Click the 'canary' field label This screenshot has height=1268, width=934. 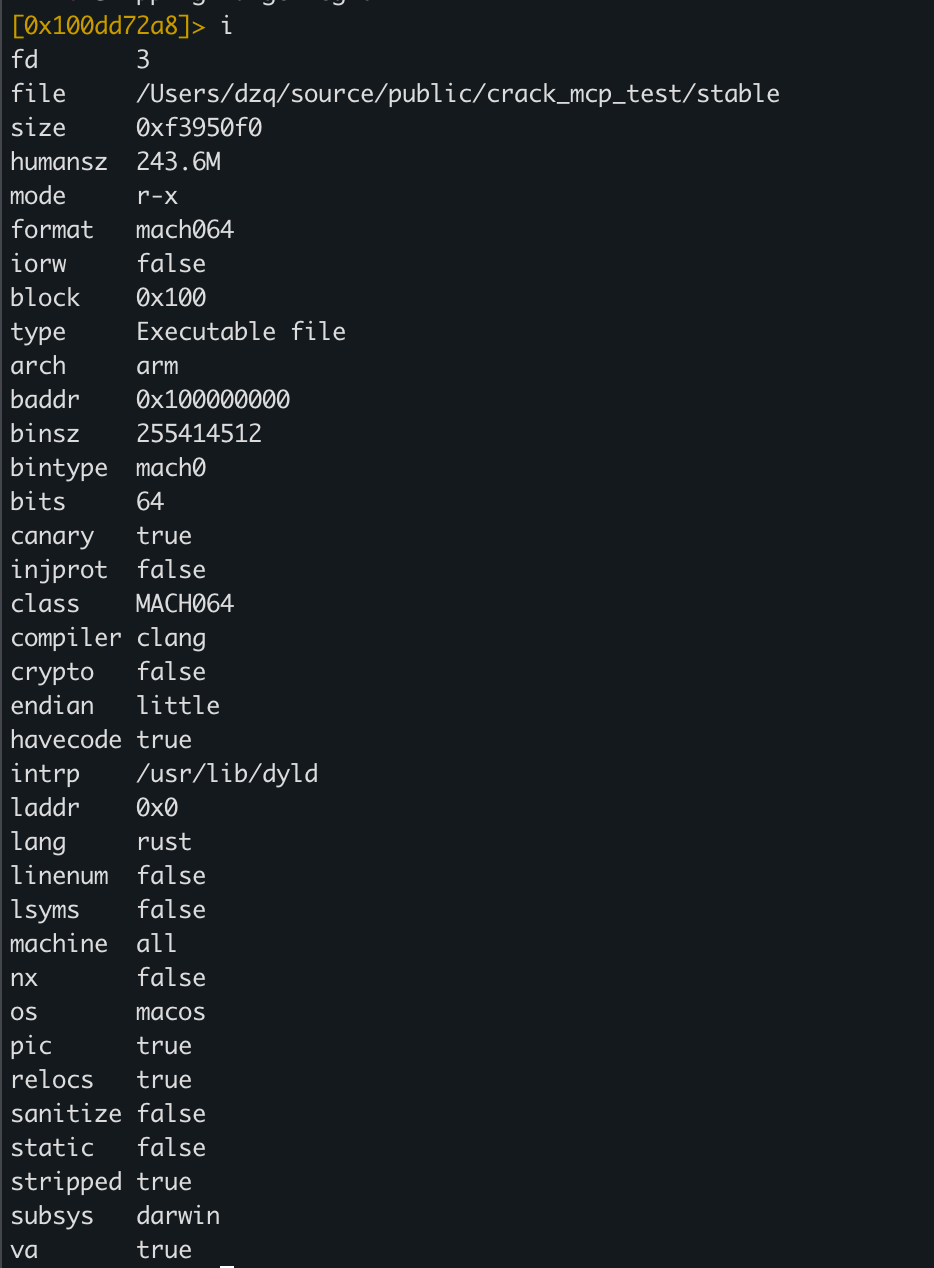(x=52, y=536)
